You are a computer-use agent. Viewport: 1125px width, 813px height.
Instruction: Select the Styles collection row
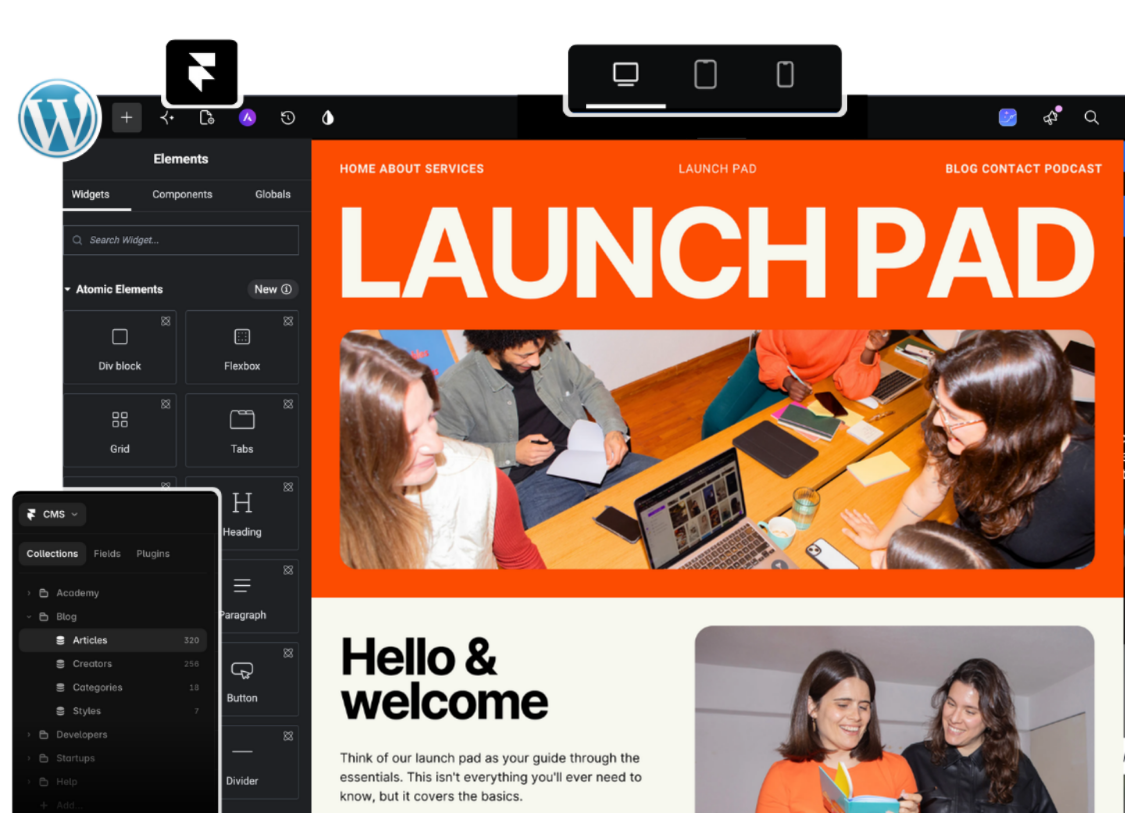(x=113, y=710)
